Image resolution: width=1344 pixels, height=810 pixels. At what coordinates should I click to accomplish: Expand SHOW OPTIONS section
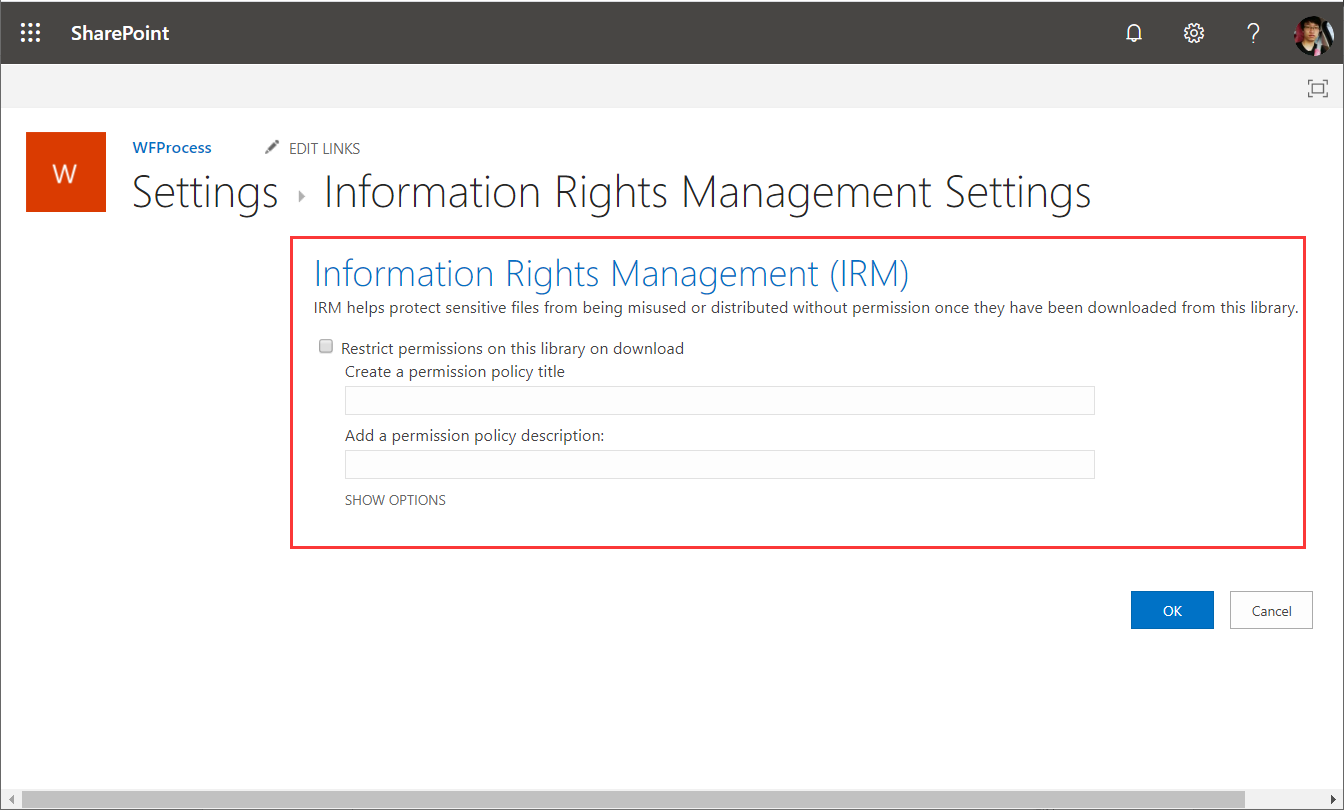(395, 500)
